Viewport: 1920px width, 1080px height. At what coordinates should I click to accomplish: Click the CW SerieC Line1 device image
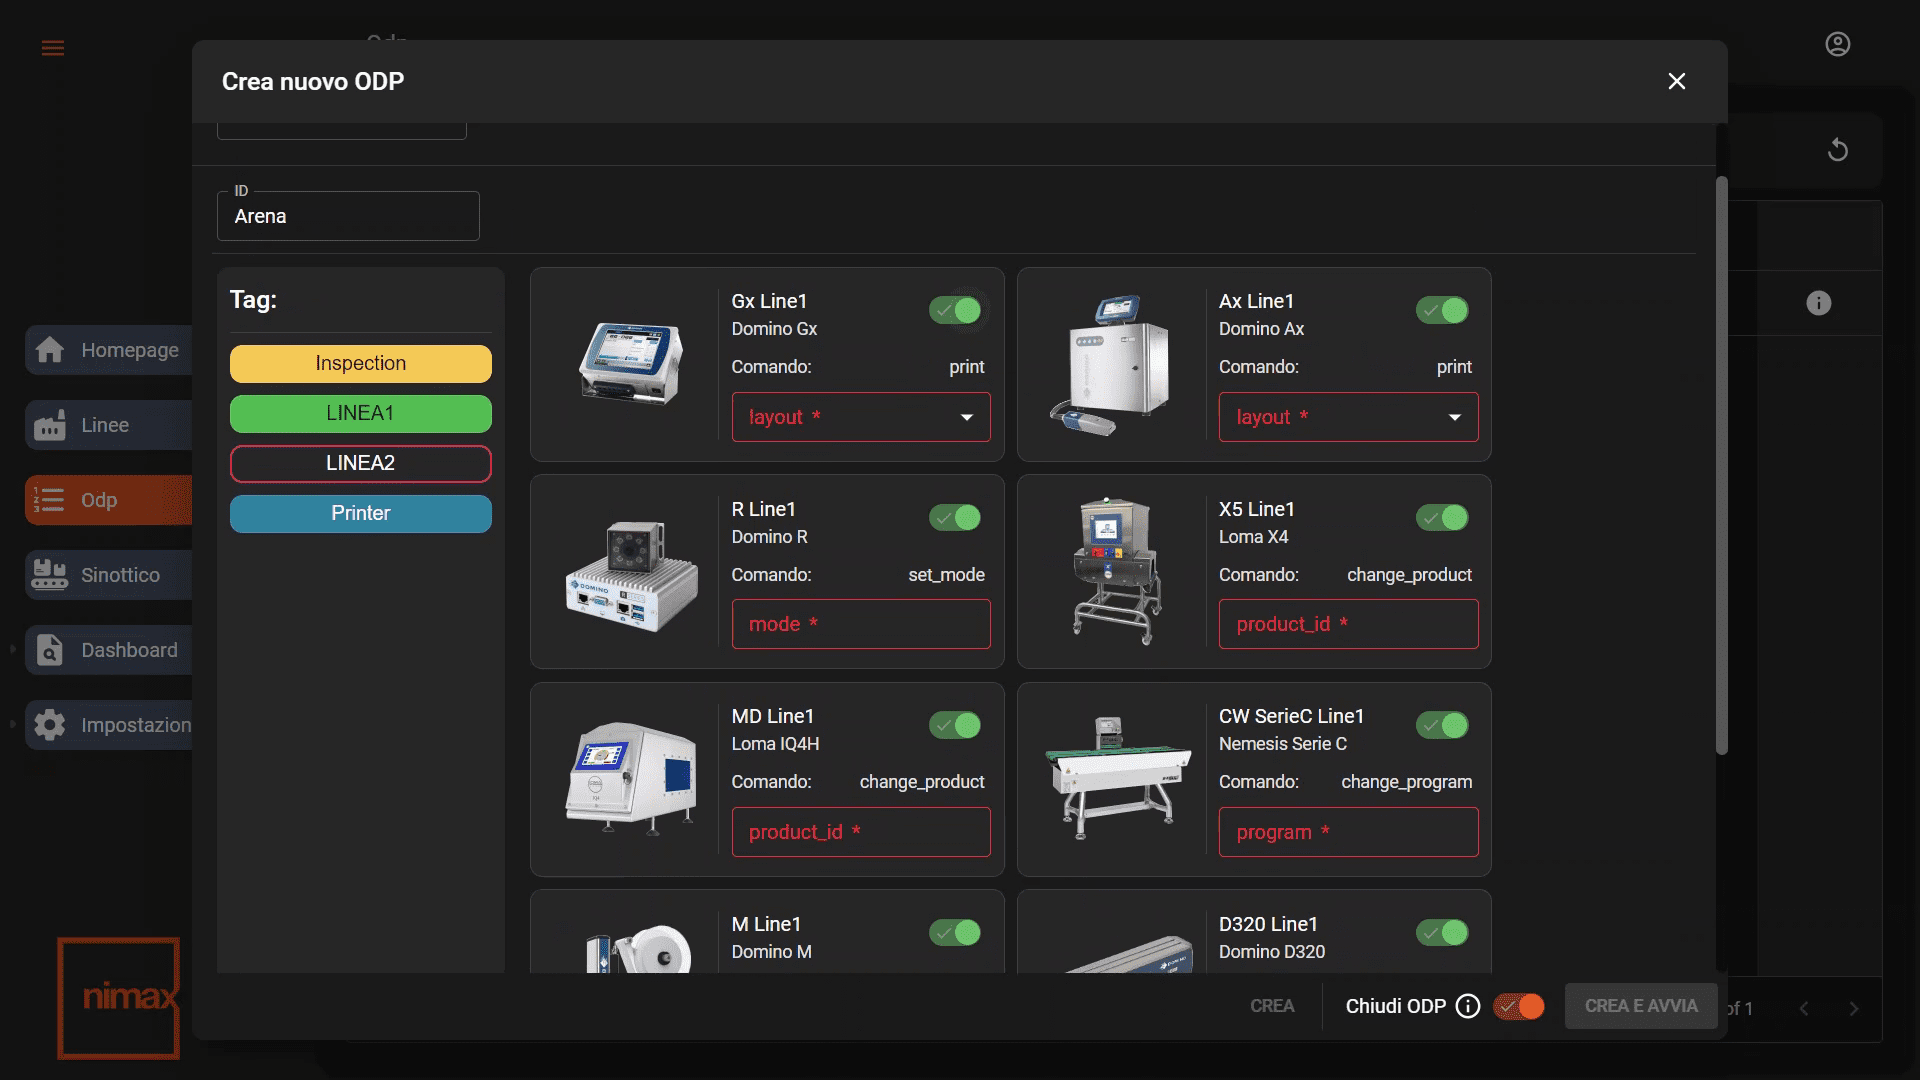pos(1118,778)
